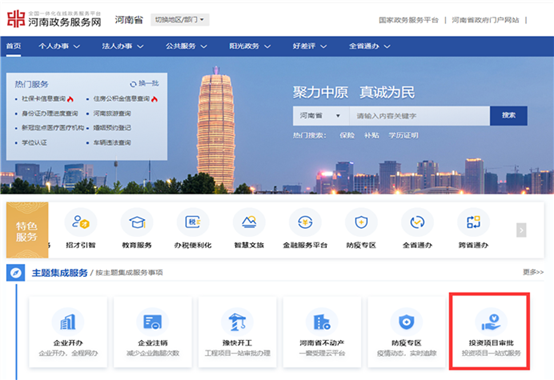Click hot search keyword 学历证明
Screen dimensions: 554x380
(403, 136)
